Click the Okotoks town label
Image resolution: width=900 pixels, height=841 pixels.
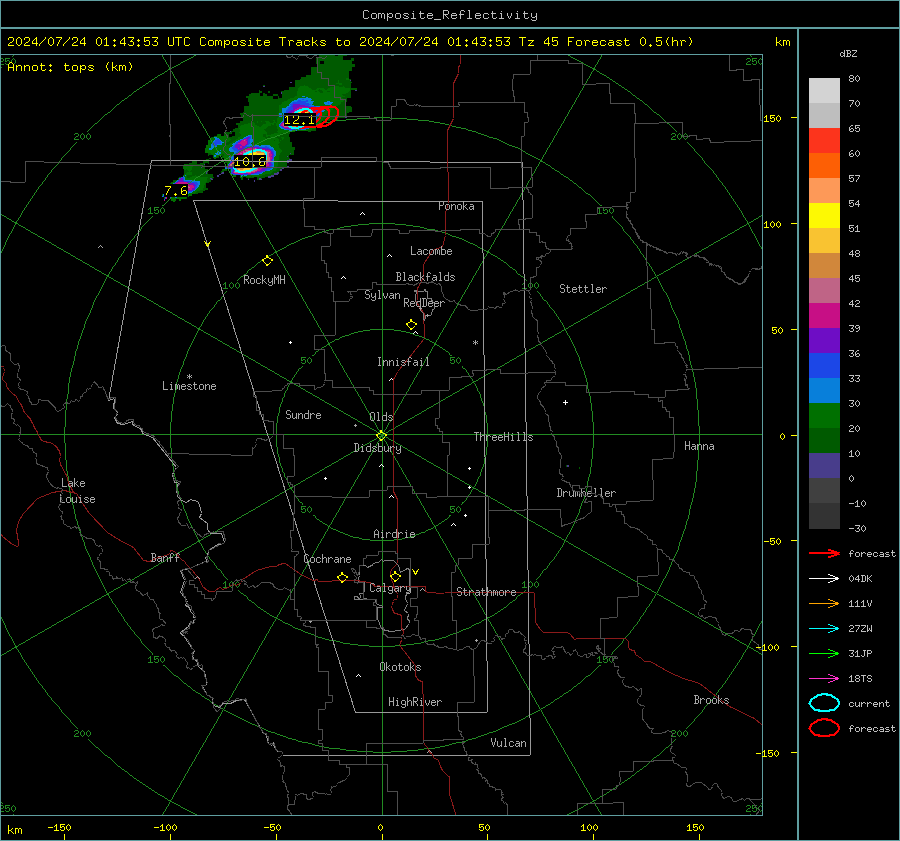[400, 667]
